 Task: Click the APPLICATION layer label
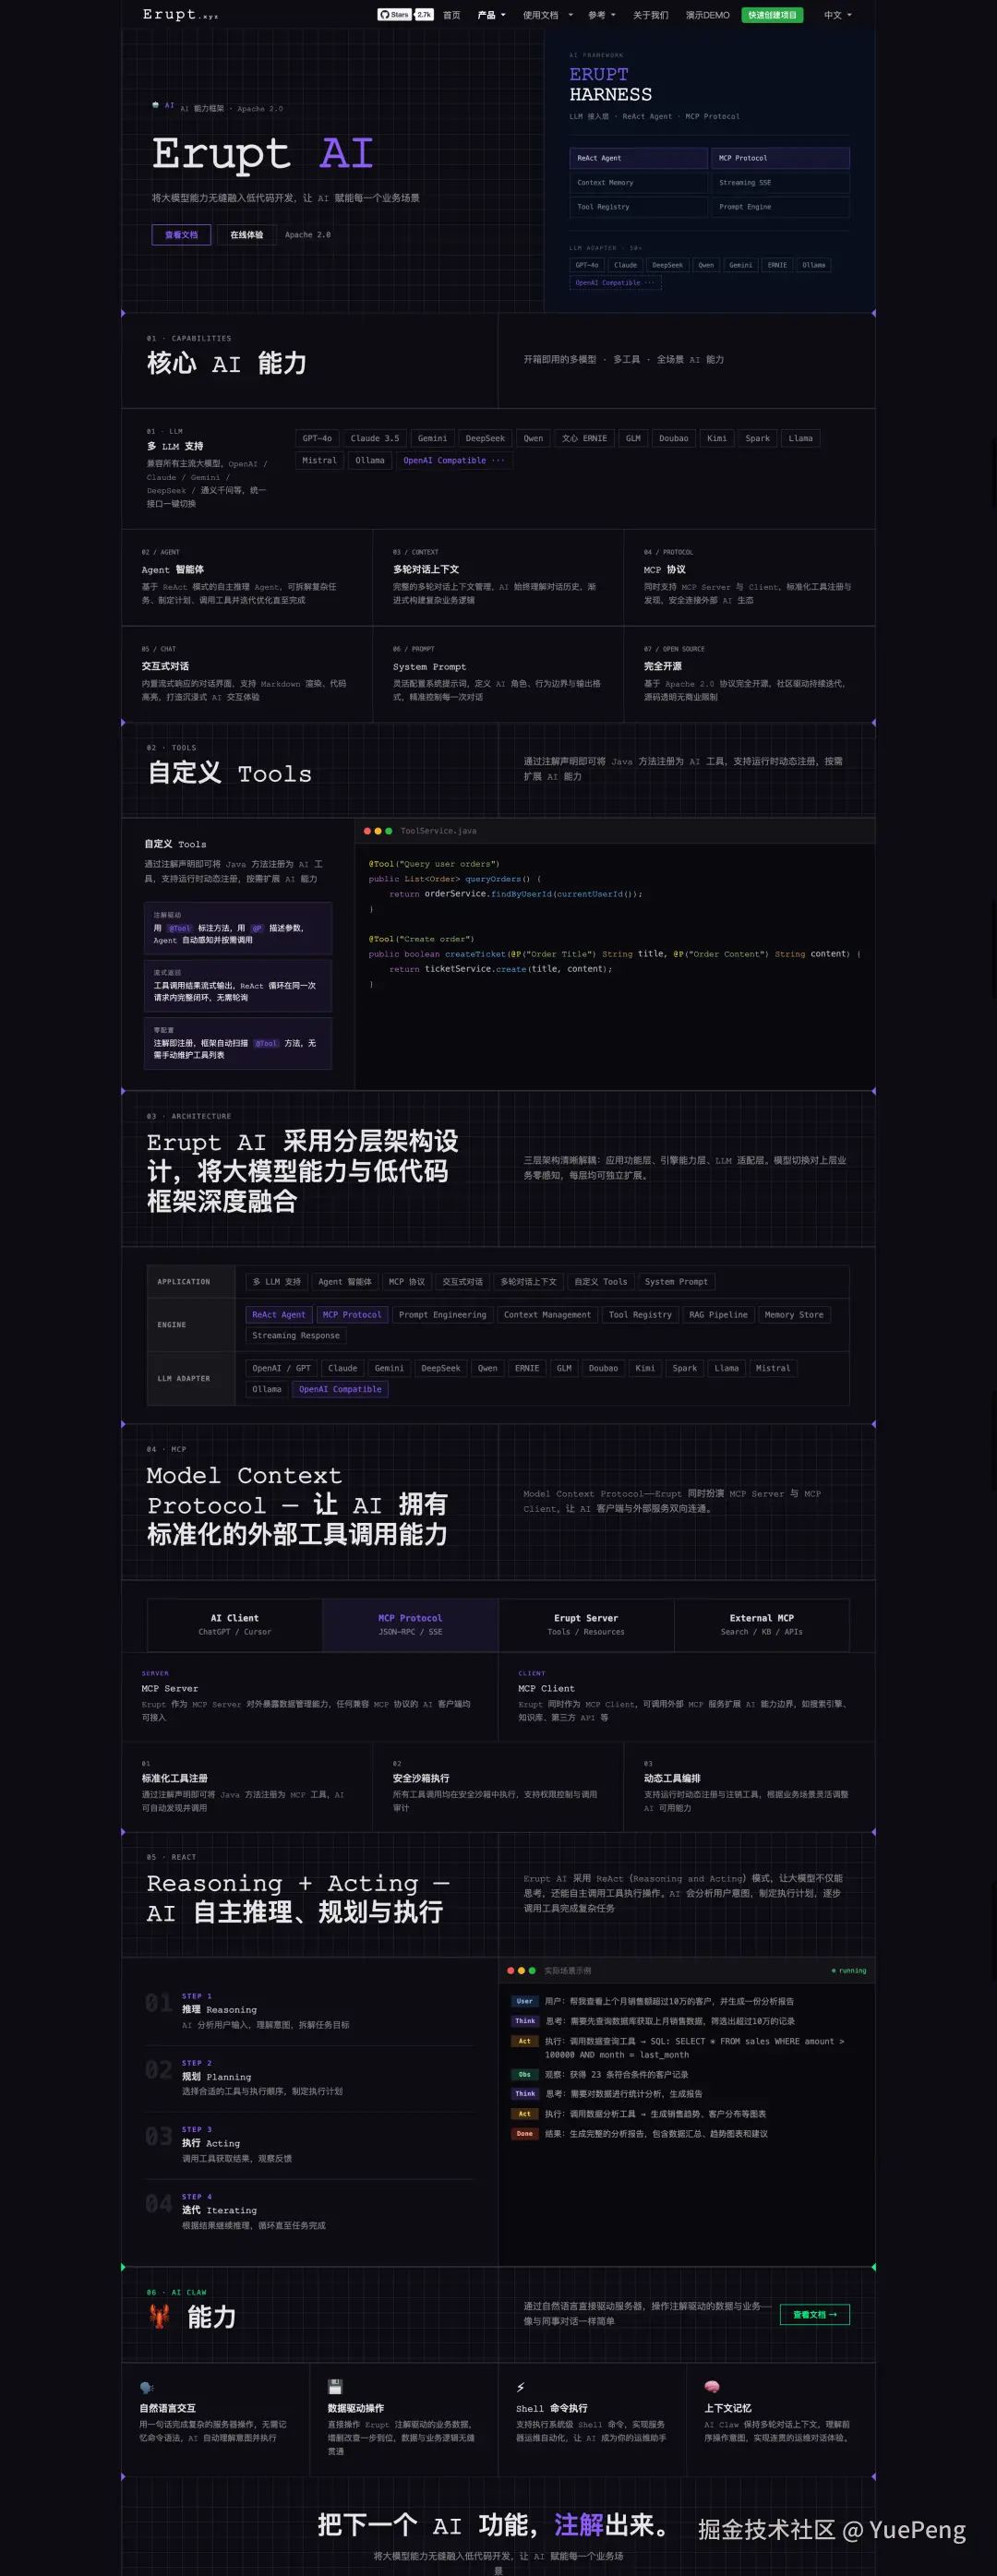coord(184,1282)
